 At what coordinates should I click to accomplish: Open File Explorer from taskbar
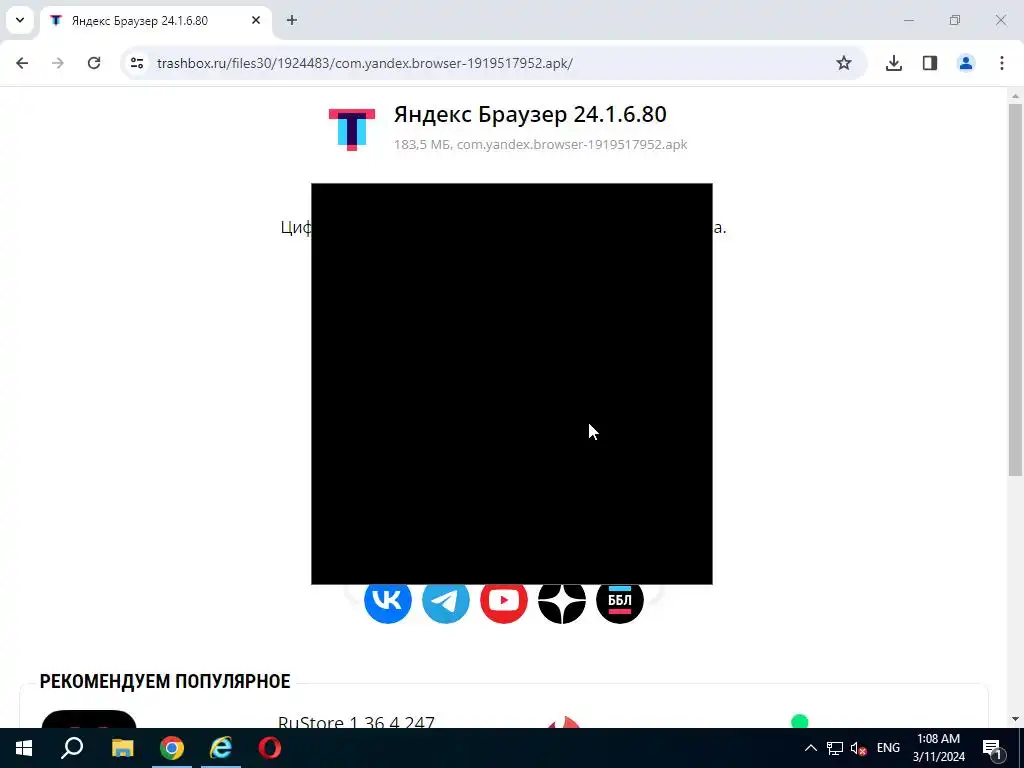click(x=122, y=748)
